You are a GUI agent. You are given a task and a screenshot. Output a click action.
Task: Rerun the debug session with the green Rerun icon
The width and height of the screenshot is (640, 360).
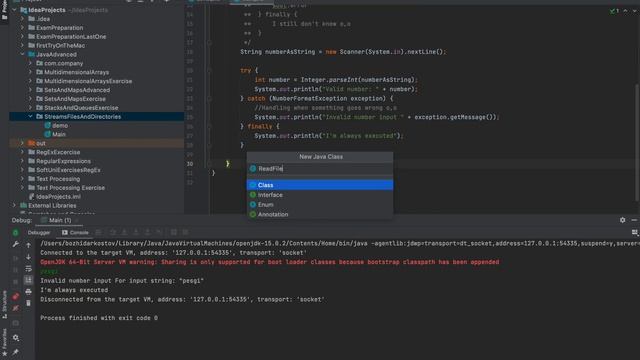click(x=16, y=233)
